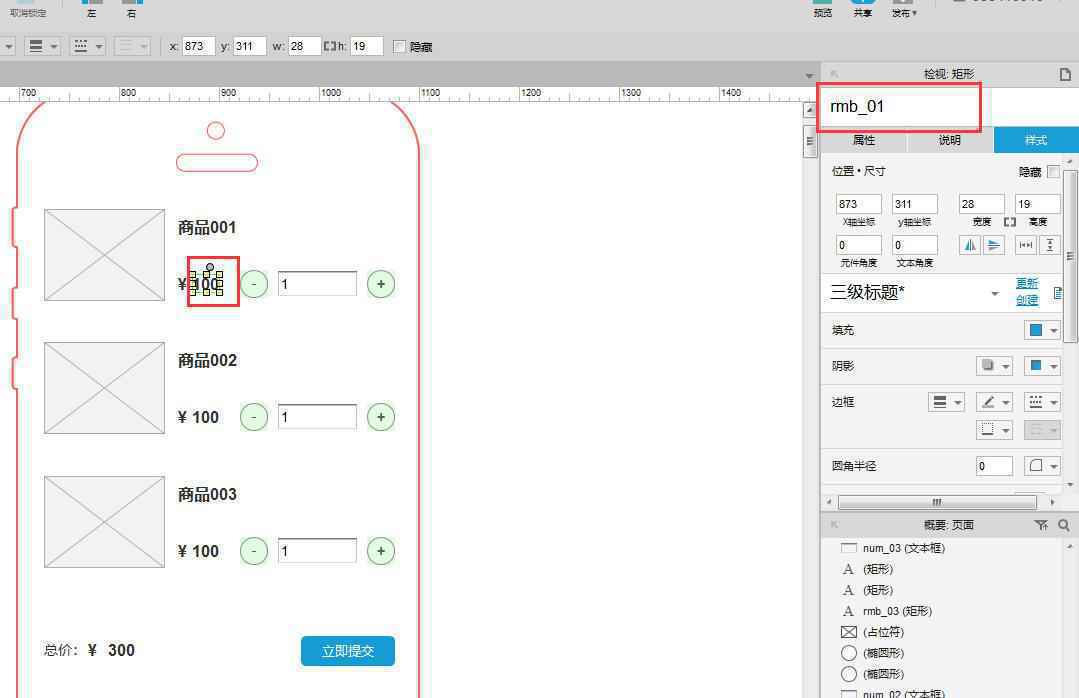
Task: Click plus button for 商品001
Action: pos(381,284)
